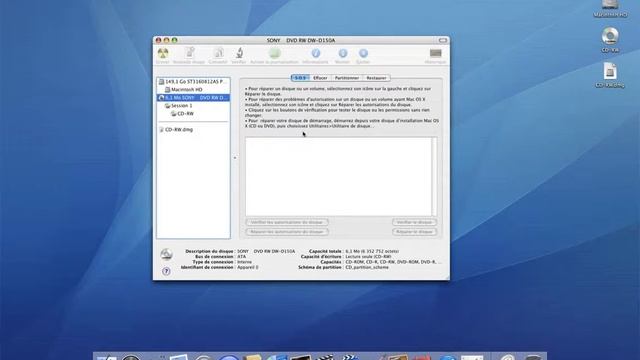Click the log area vertical scrollbar
The height and width of the screenshot is (360, 640).
click(434, 176)
